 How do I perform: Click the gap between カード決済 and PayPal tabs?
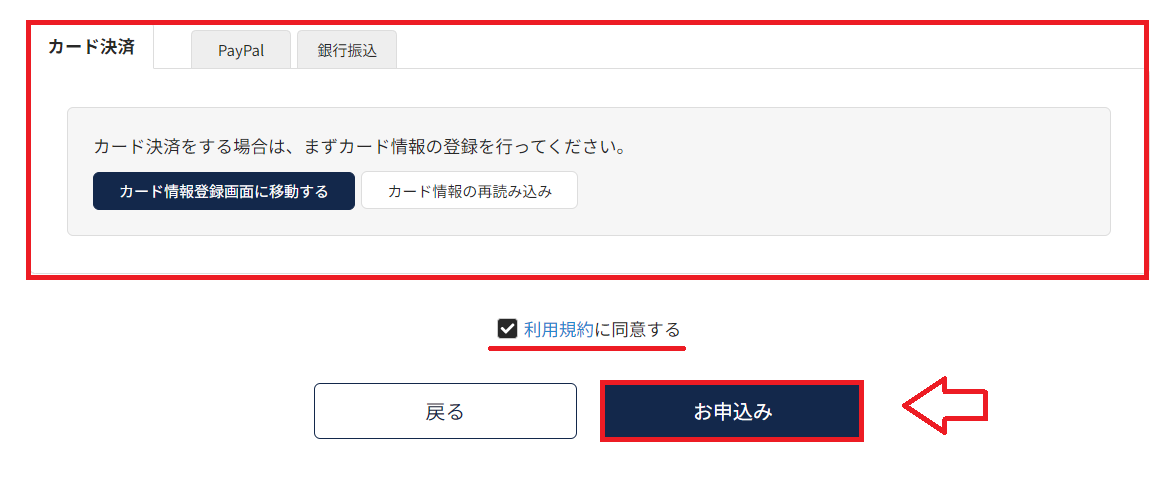pyautogui.click(x=172, y=48)
